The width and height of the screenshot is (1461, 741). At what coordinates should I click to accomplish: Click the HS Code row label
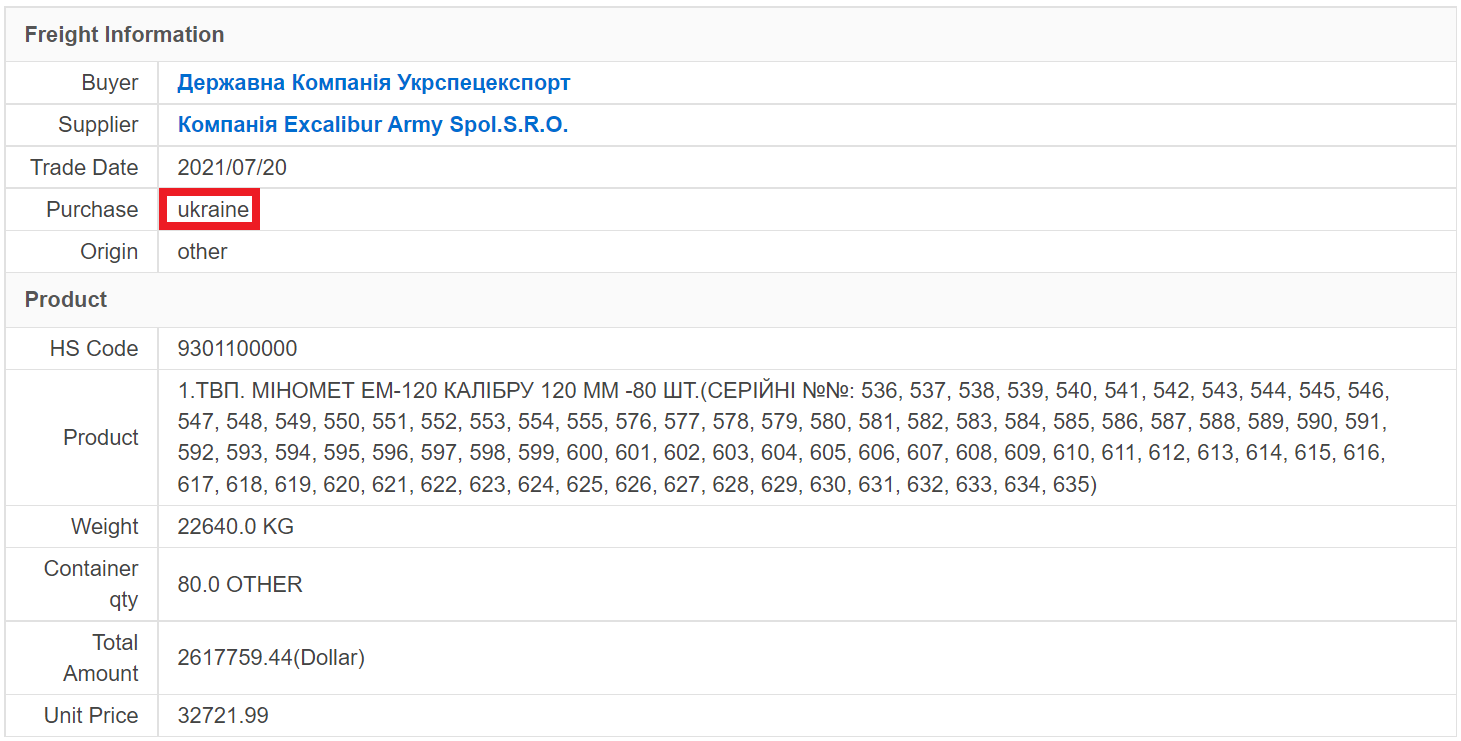tap(94, 349)
